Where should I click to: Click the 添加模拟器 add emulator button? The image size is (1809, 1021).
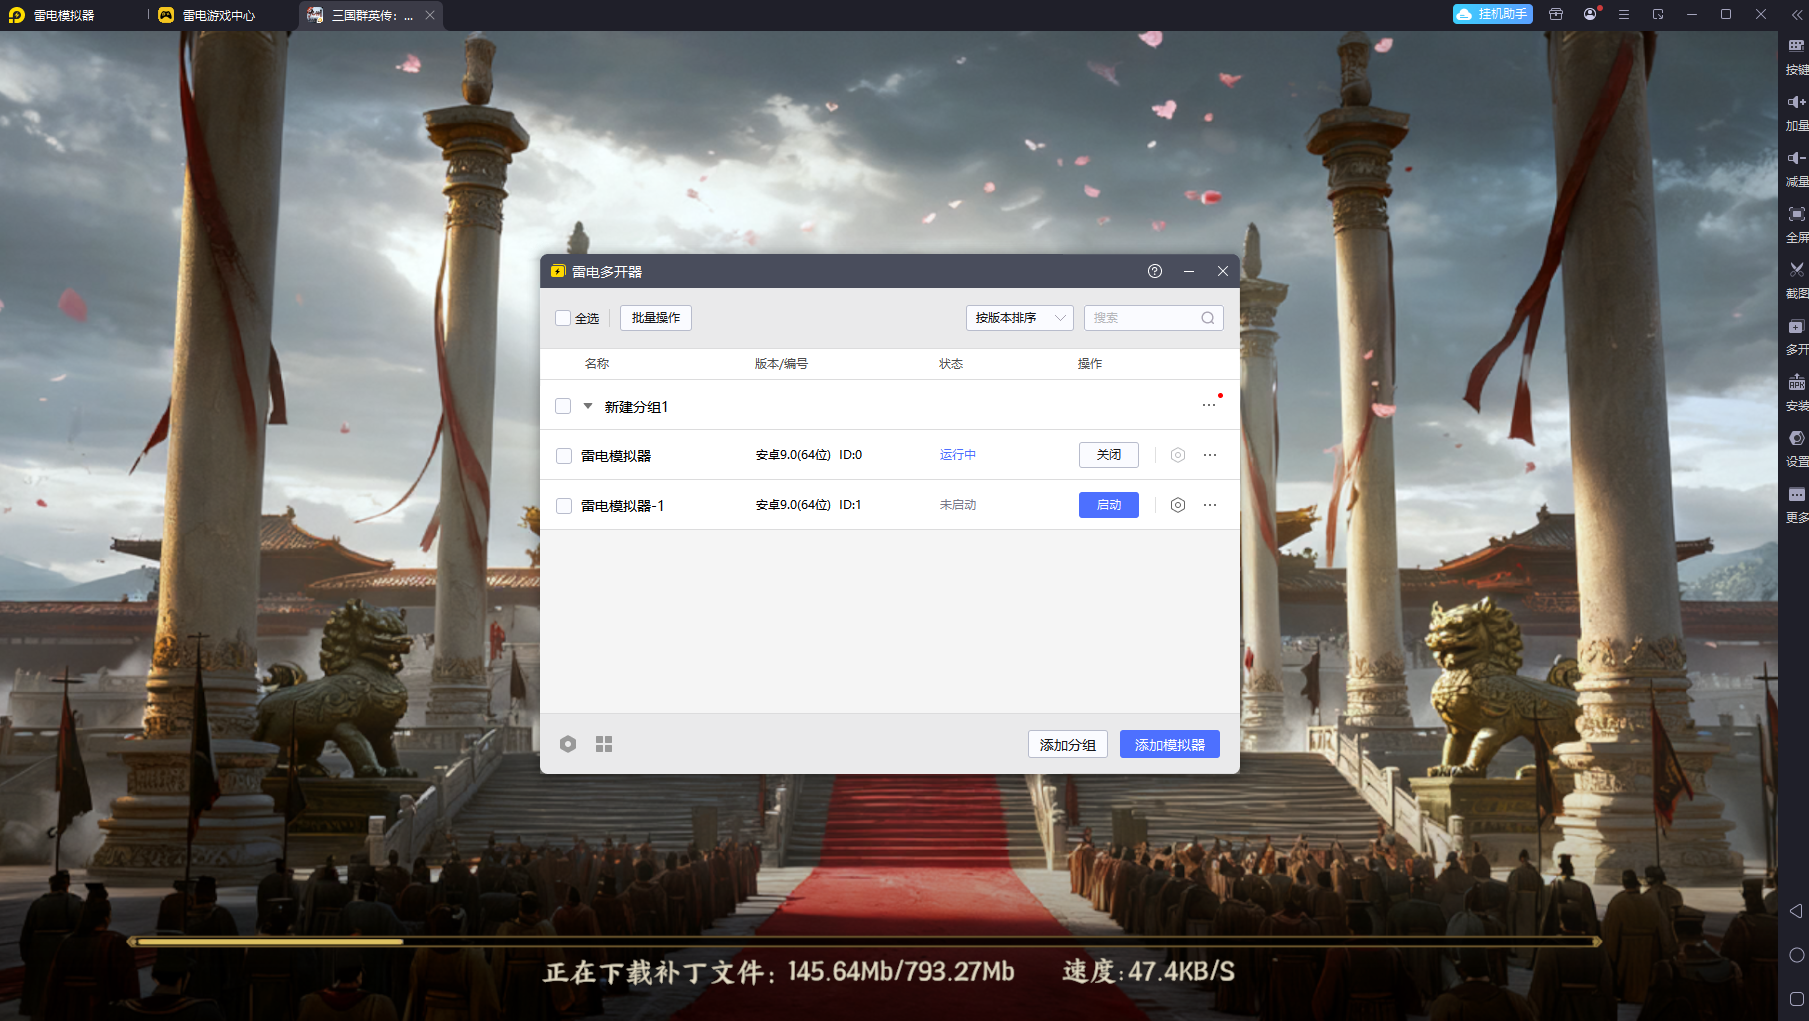pyautogui.click(x=1170, y=744)
